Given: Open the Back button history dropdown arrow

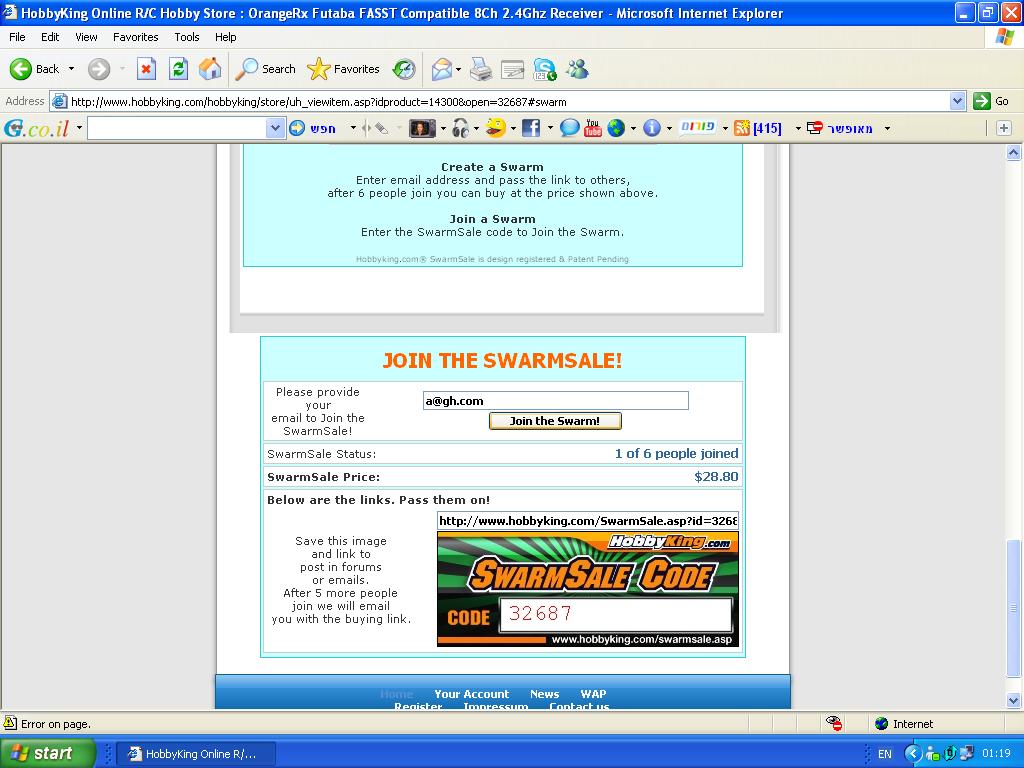Looking at the screenshot, I should point(71,69).
